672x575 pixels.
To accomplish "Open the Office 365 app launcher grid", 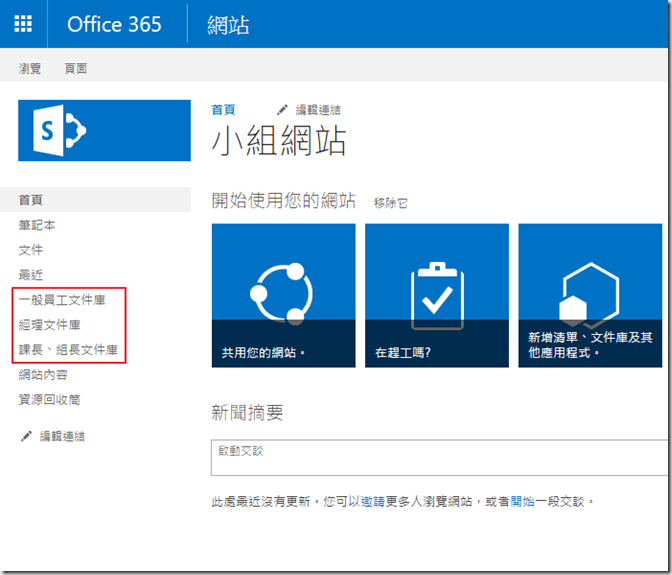I will [x=23, y=24].
